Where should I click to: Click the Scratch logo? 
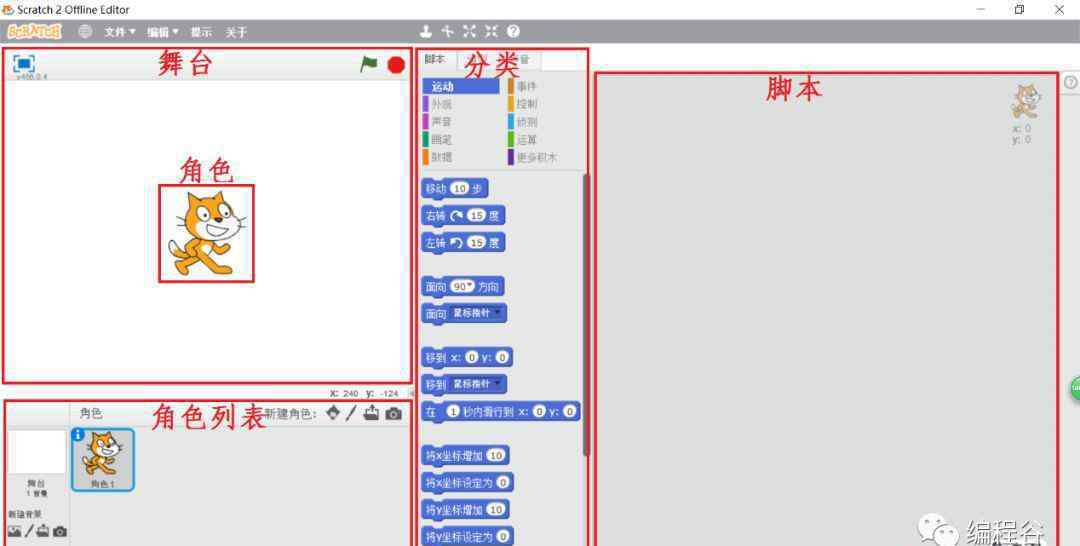click(x=34, y=32)
